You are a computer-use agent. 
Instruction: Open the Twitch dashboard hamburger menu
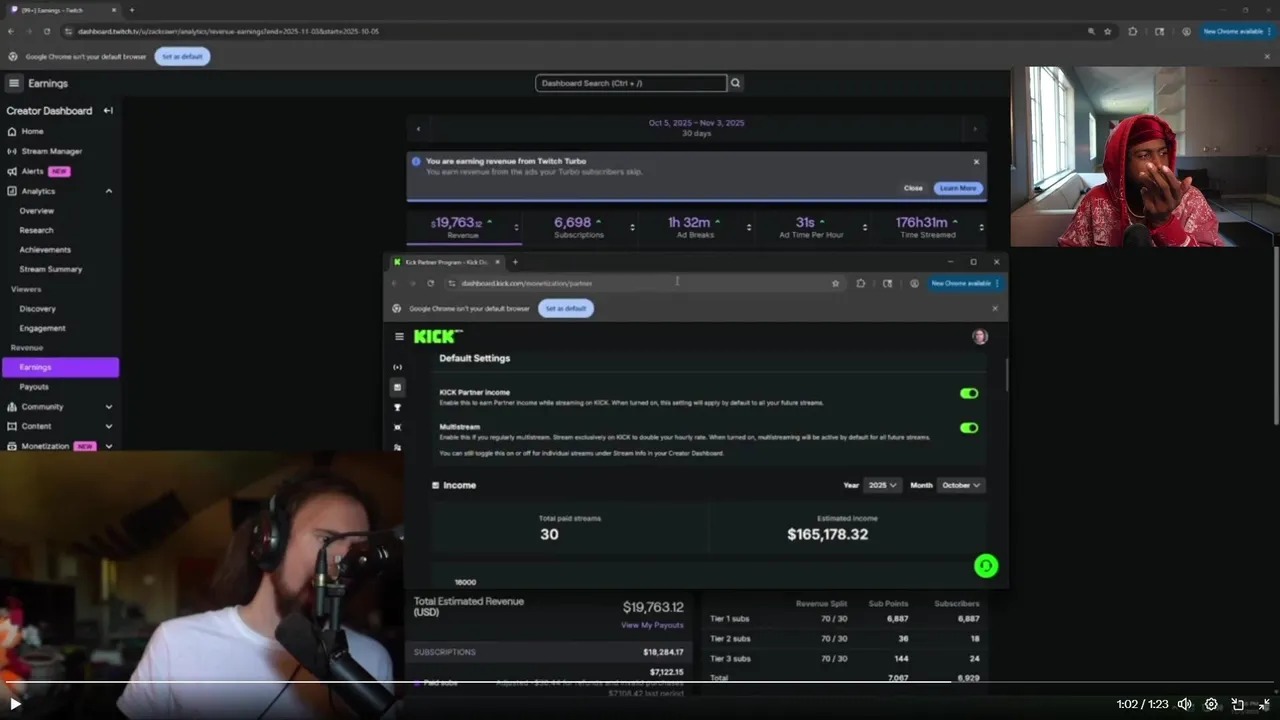14,83
